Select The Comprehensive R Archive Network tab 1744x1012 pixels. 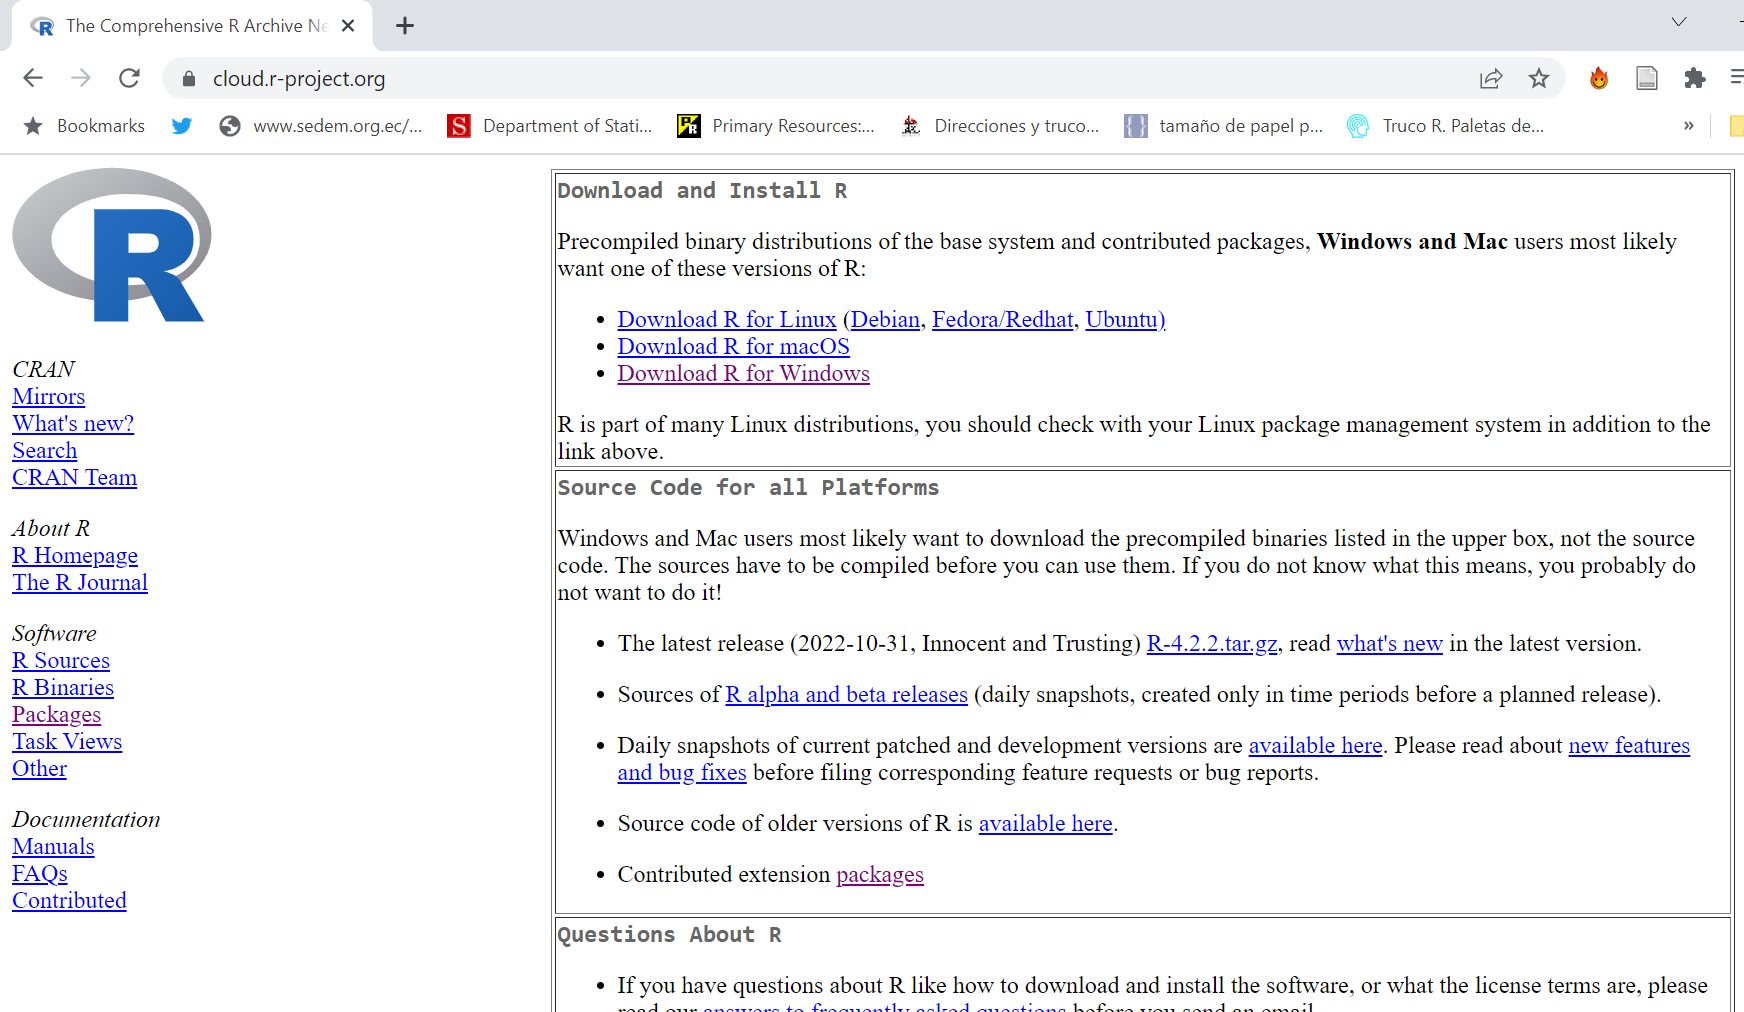190,26
